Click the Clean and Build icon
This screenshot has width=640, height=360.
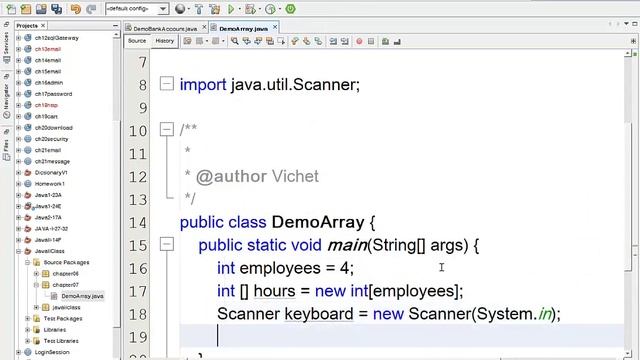pos(214,9)
